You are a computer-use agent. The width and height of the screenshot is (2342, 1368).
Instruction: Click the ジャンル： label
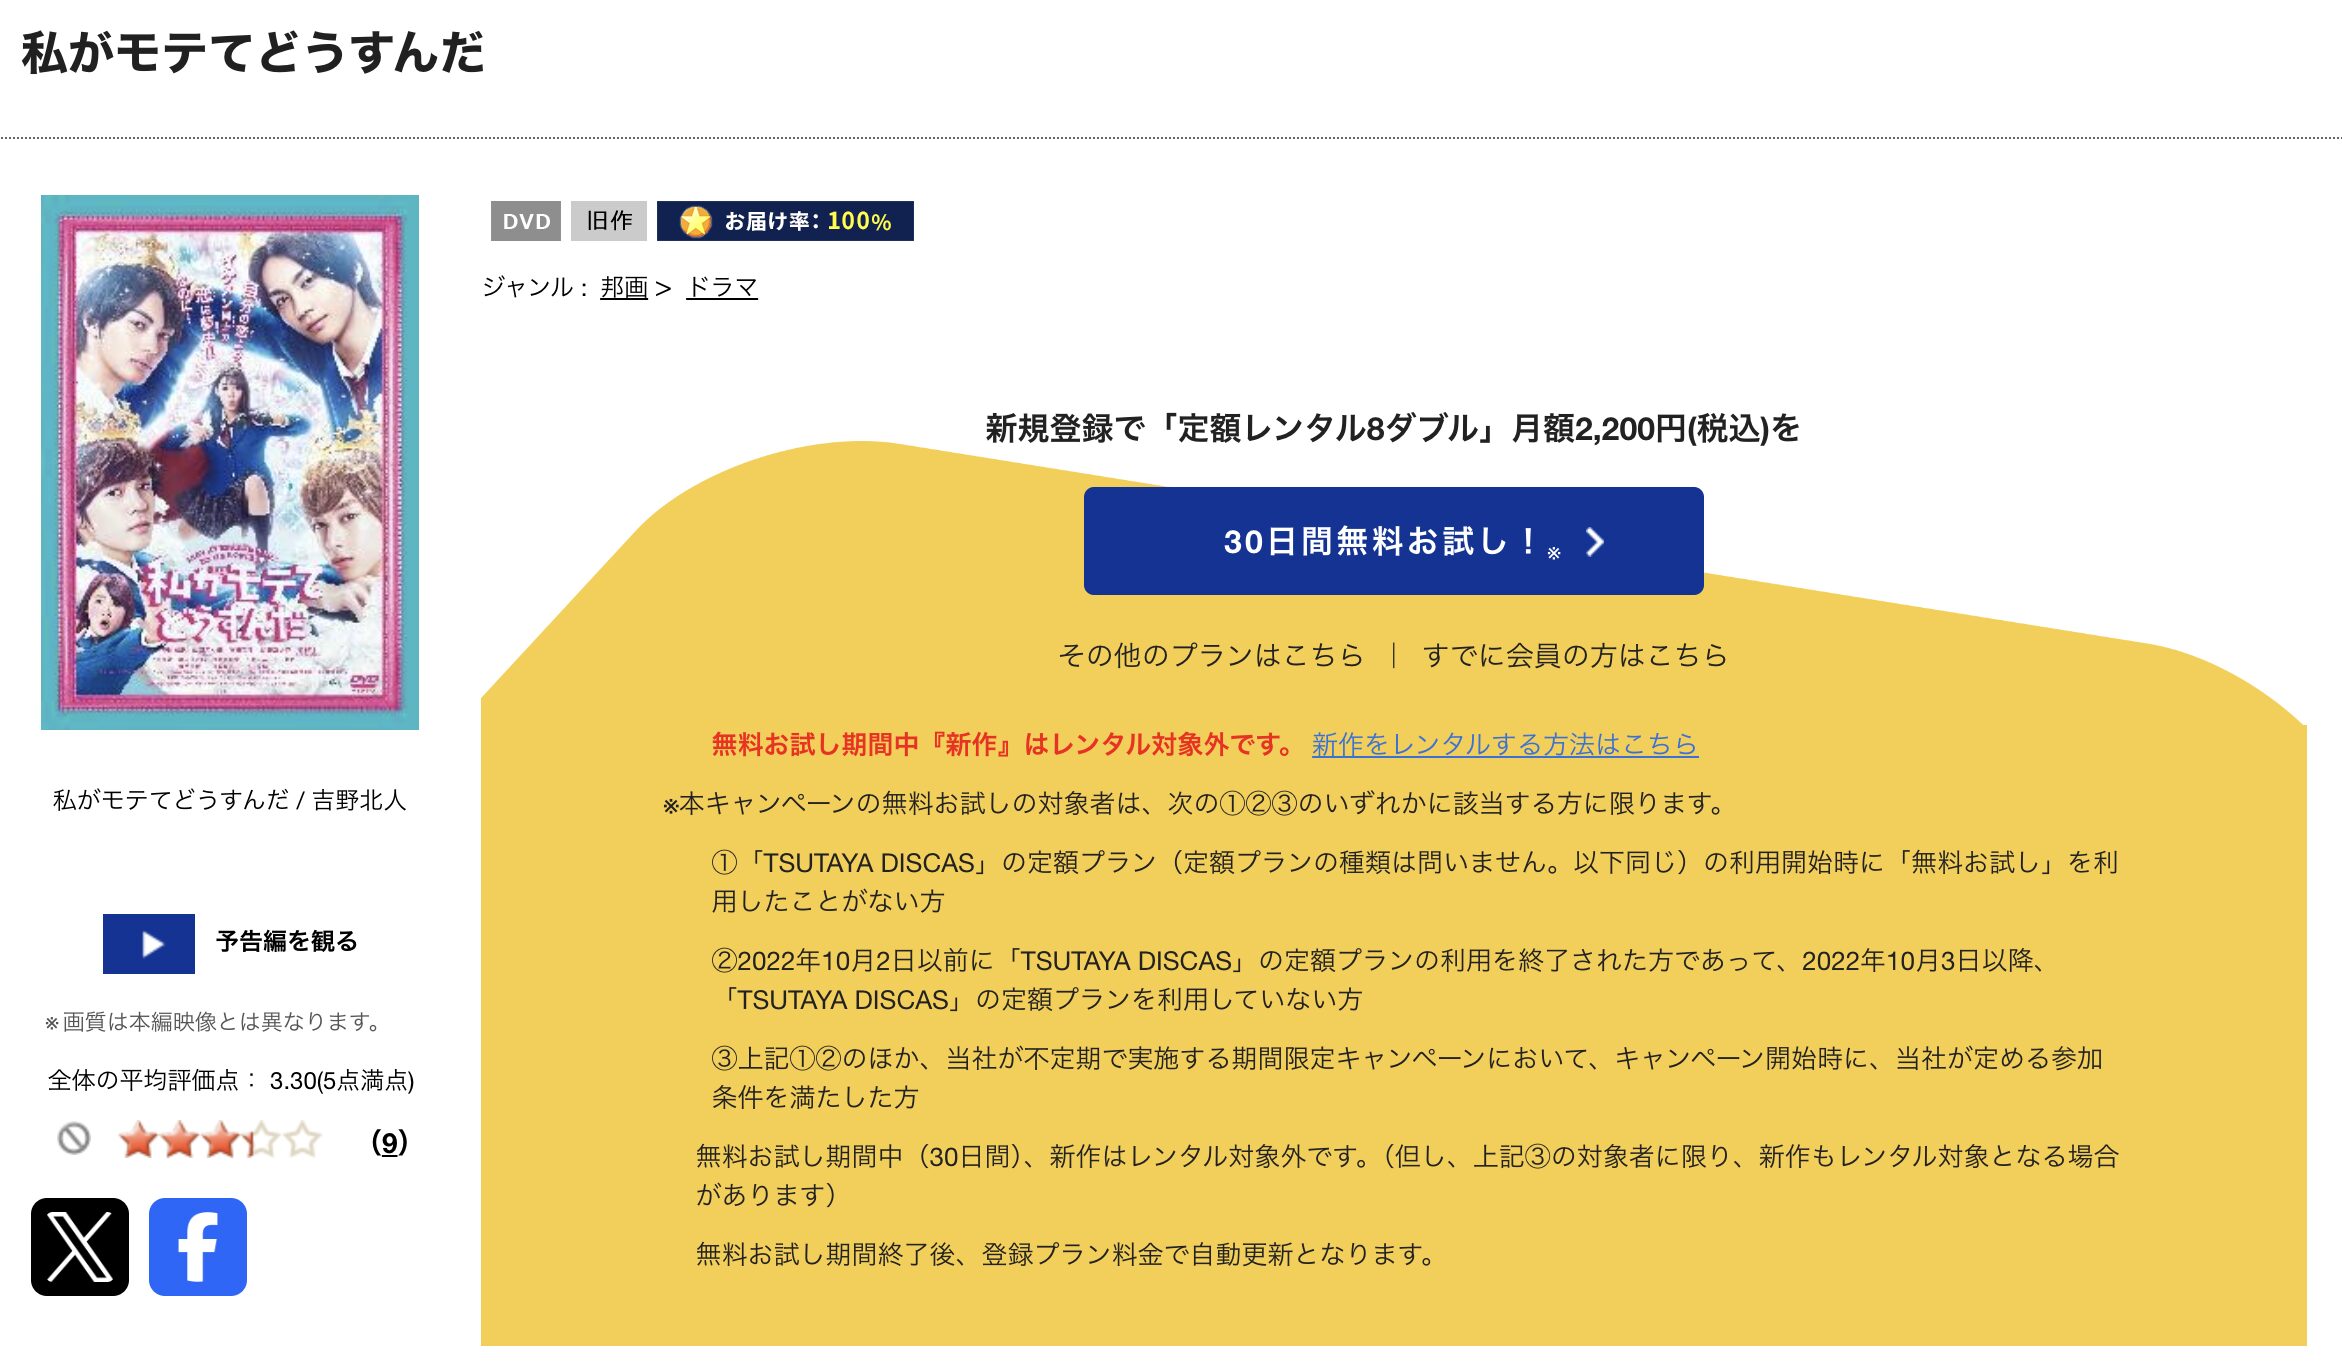tap(535, 287)
